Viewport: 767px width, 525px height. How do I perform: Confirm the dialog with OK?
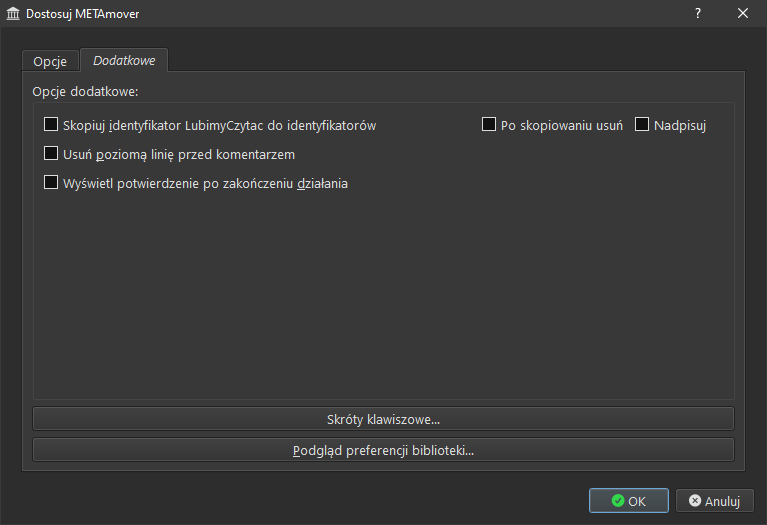click(x=628, y=501)
